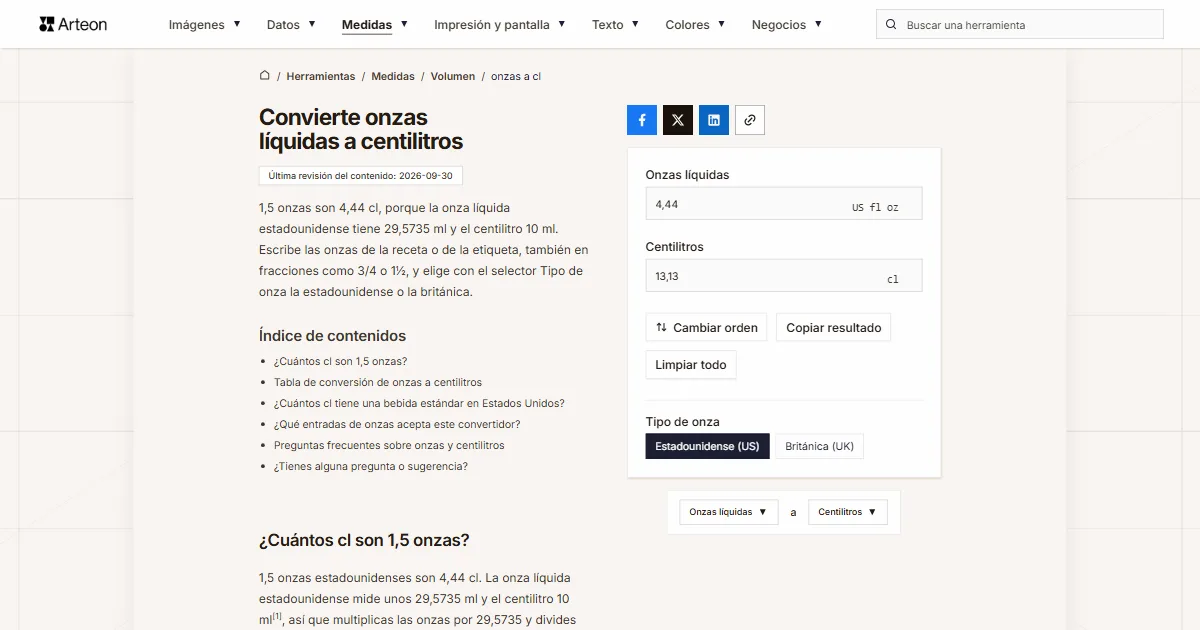Jump to Preguntas frecuentes section

click(x=389, y=446)
